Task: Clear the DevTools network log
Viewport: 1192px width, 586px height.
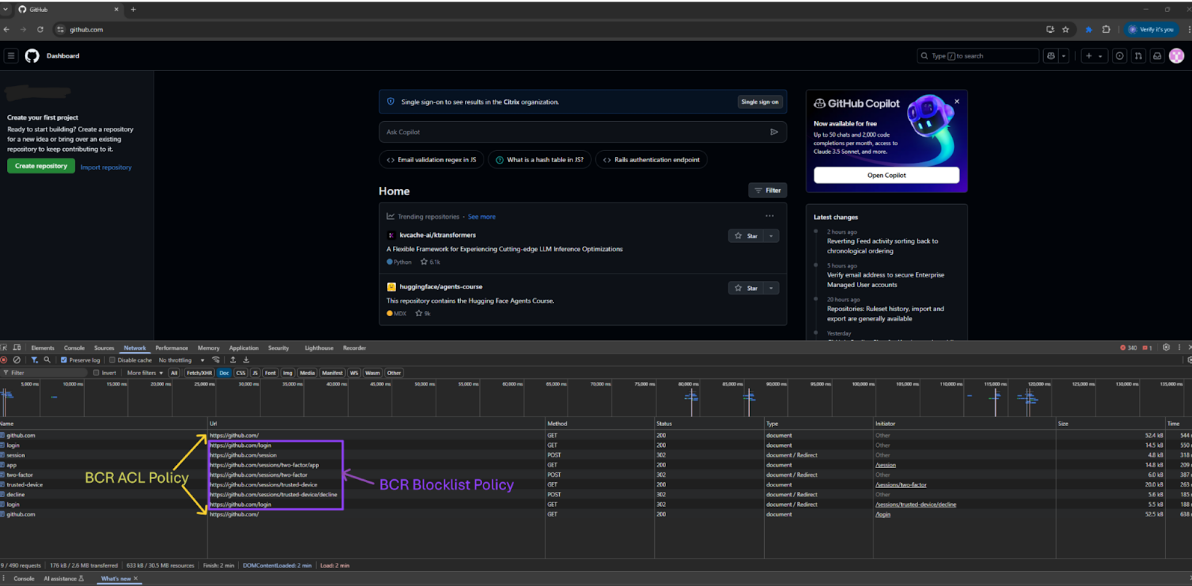Action: click(x=17, y=360)
